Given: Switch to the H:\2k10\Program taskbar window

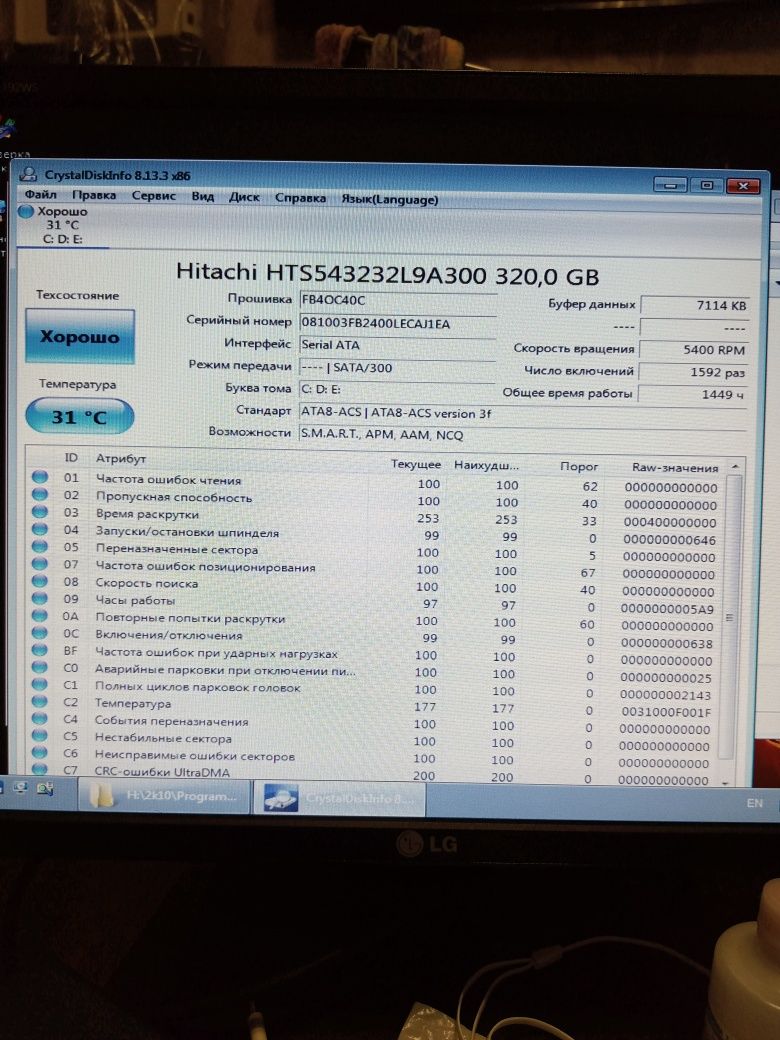Looking at the screenshot, I should 164,797.
